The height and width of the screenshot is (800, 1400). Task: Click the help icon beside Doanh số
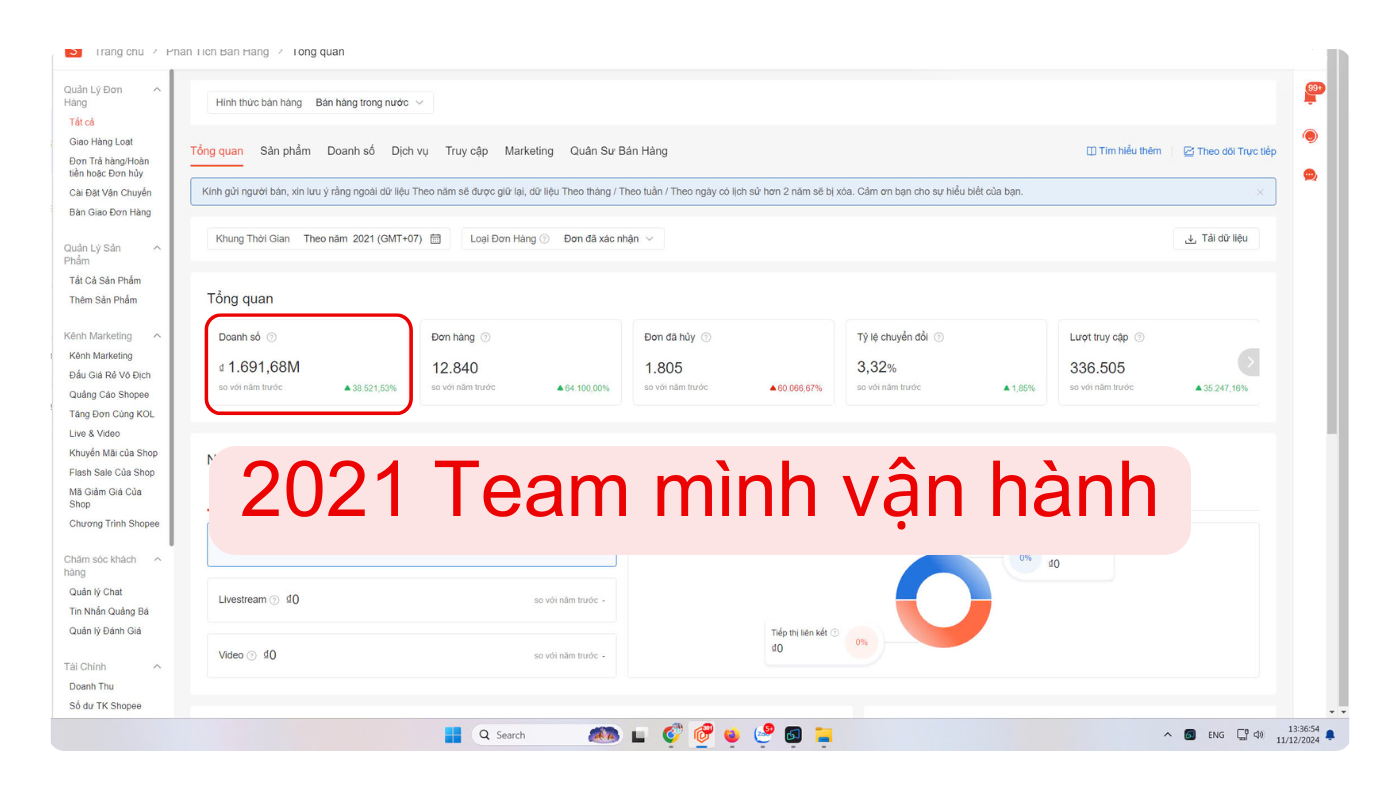coord(272,338)
